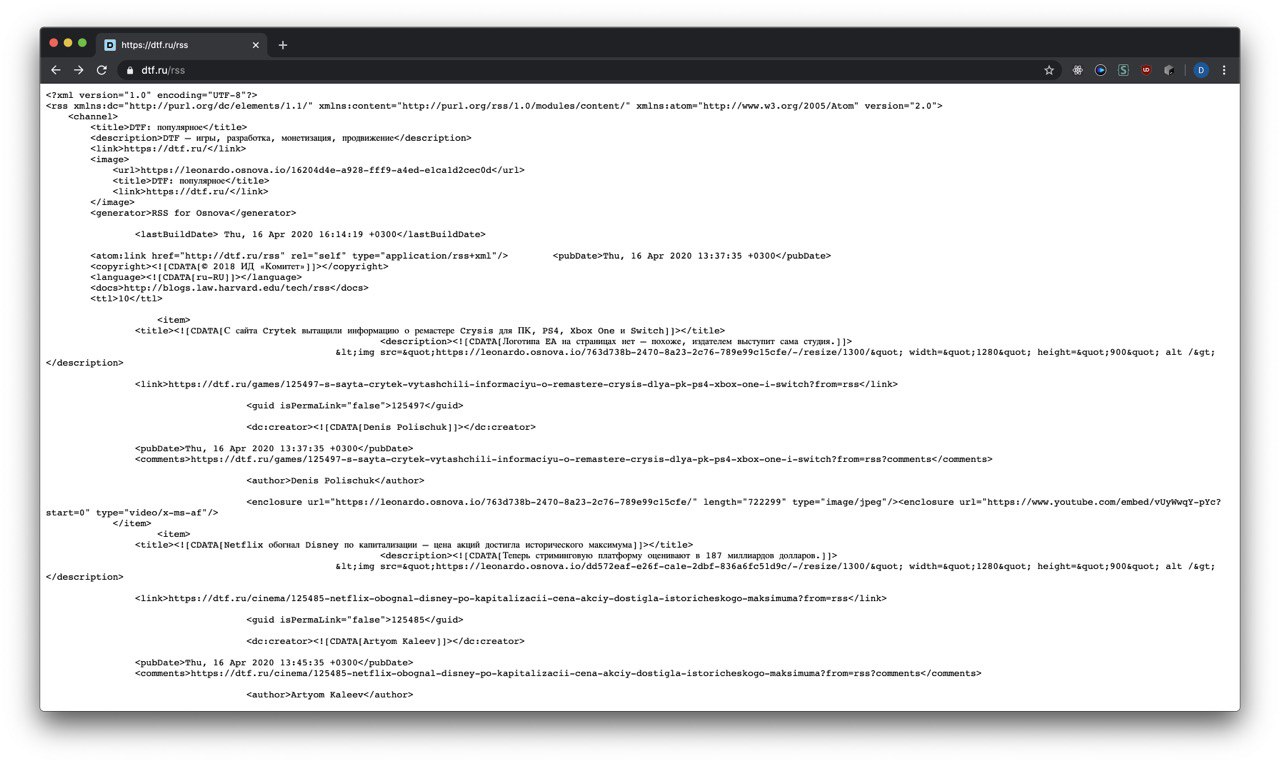Click img src dd572eaf Netflix image line

775,566
